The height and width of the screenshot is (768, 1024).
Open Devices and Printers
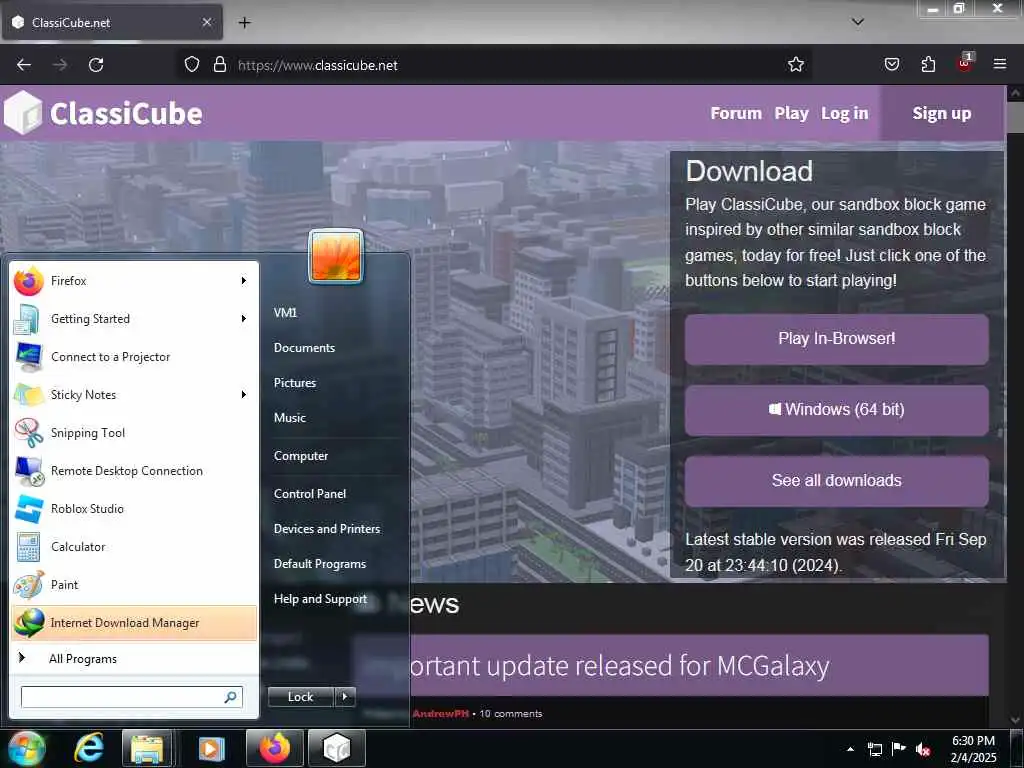(x=327, y=529)
